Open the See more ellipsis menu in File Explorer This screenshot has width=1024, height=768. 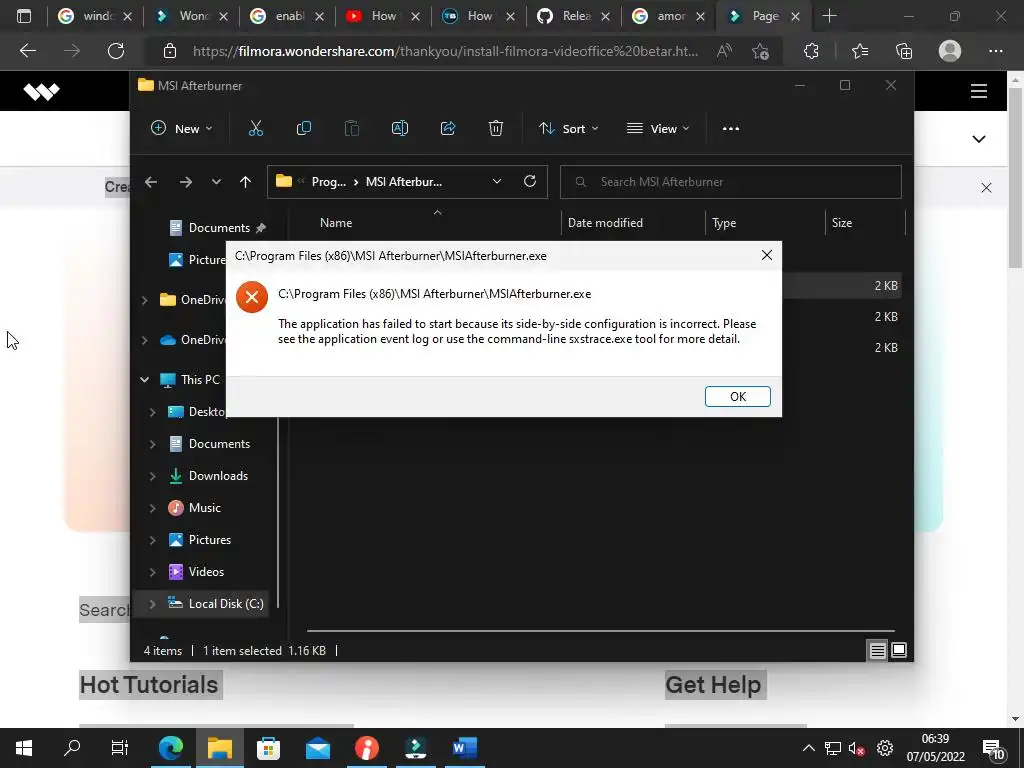point(731,129)
